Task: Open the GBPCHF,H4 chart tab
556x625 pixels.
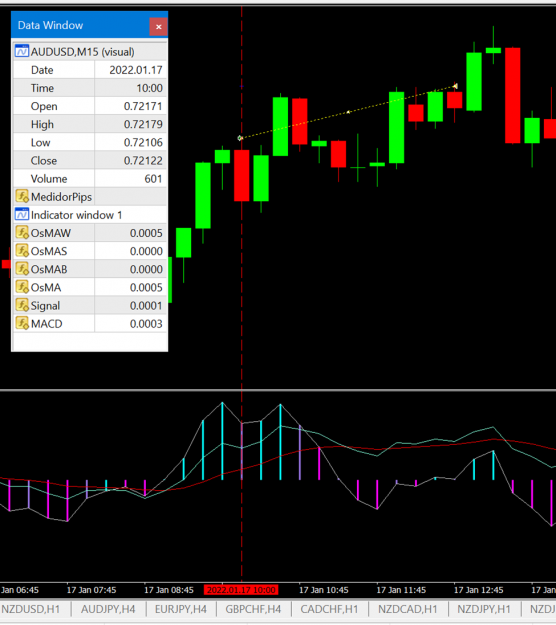Action: (253, 609)
